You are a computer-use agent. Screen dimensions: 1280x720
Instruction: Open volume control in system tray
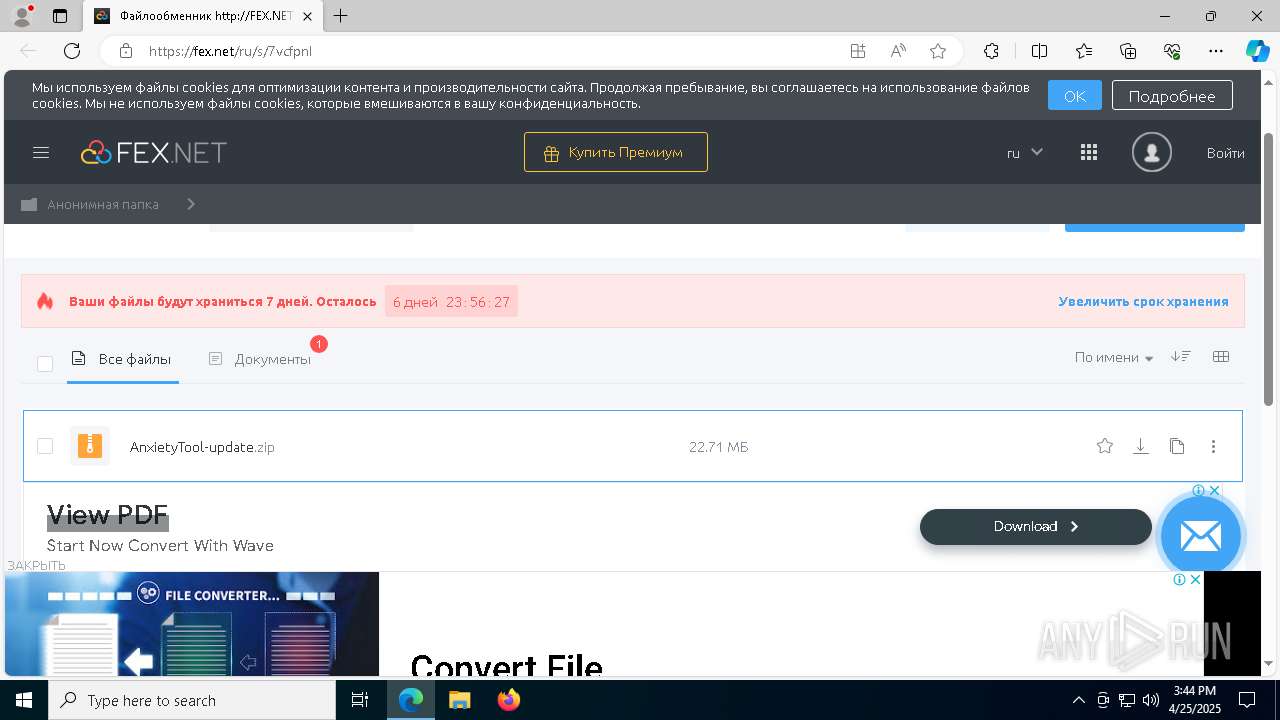[x=1151, y=700]
